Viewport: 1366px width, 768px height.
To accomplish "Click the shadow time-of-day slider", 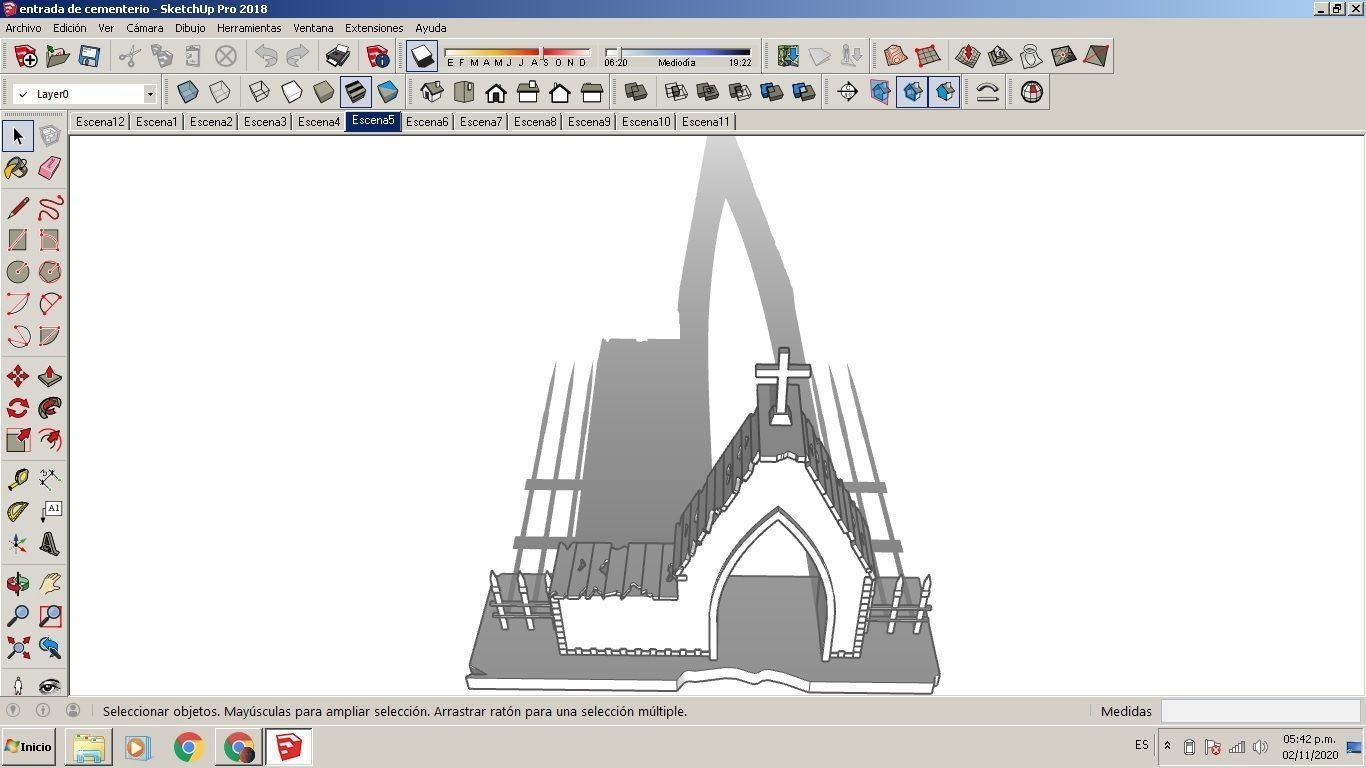I will 678,52.
